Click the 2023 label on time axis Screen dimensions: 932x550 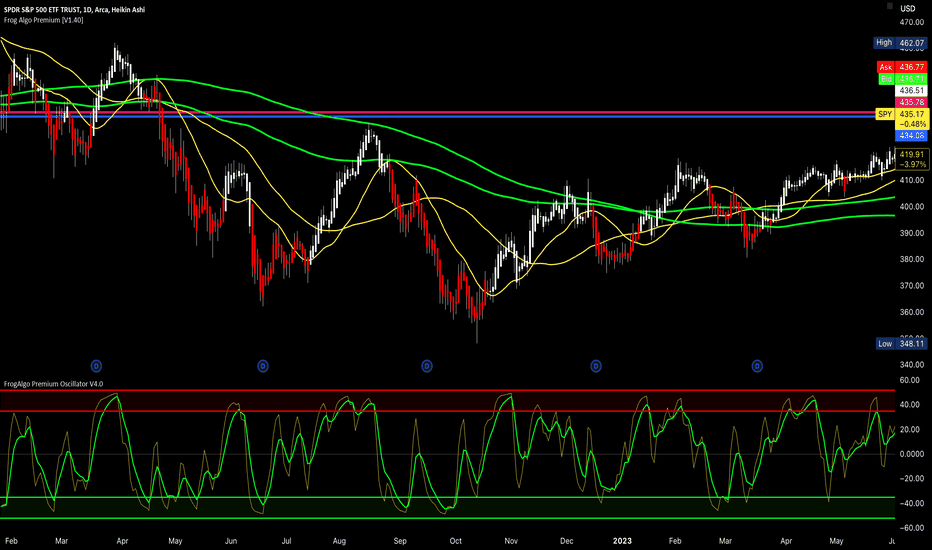point(622,541)
